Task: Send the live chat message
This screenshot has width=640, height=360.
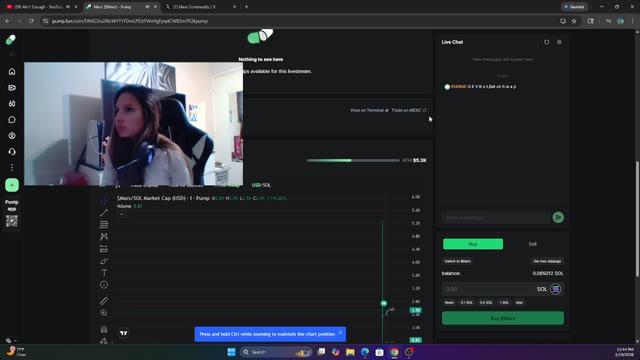Action: (x=558, y=218)
